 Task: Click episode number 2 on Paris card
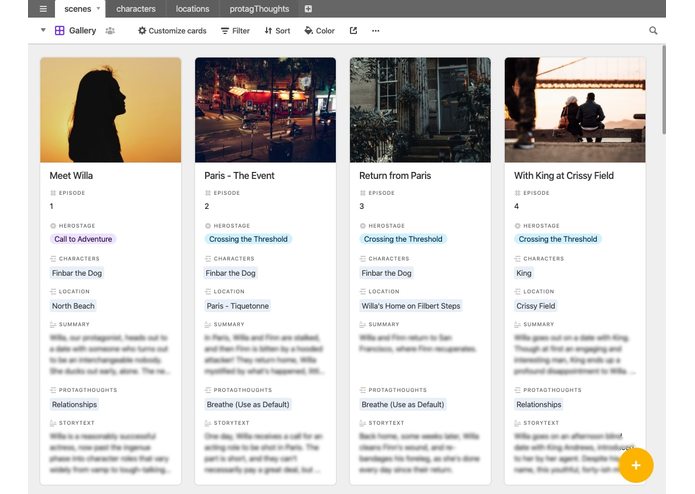click(207, 206)
